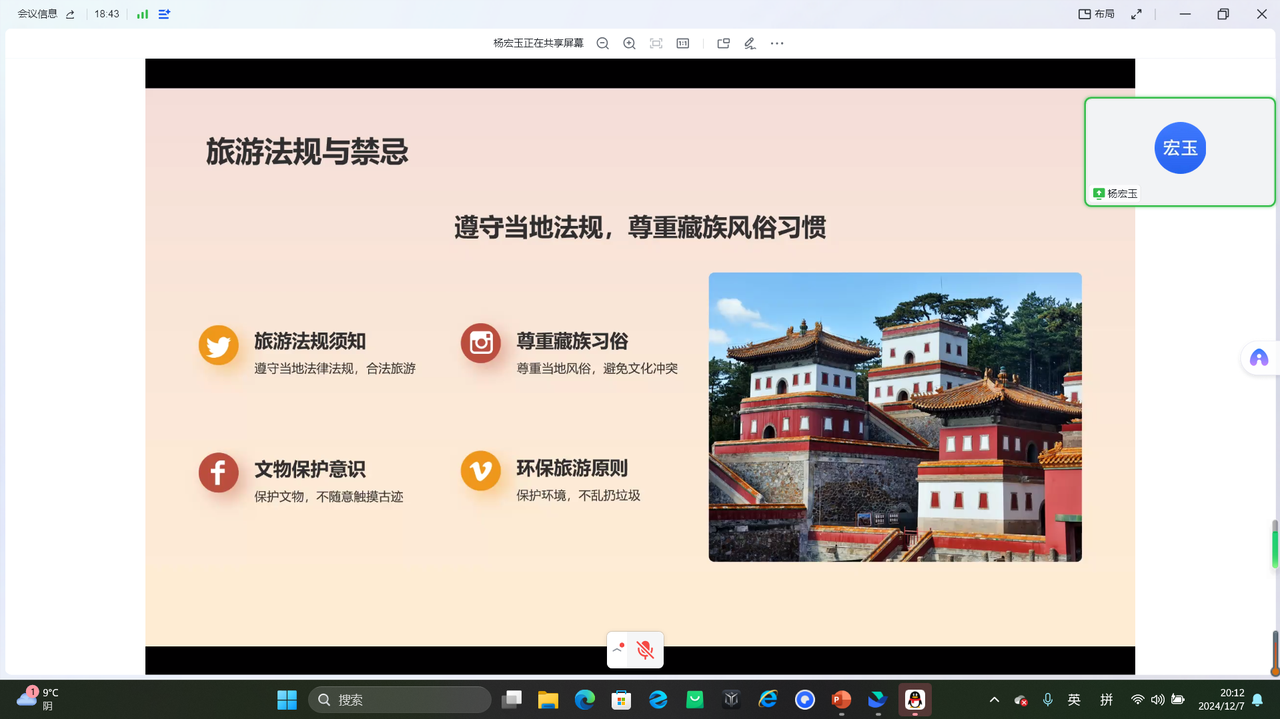Open the blue AI meeting notes icon
The image size is (1280, 719).
165,15
